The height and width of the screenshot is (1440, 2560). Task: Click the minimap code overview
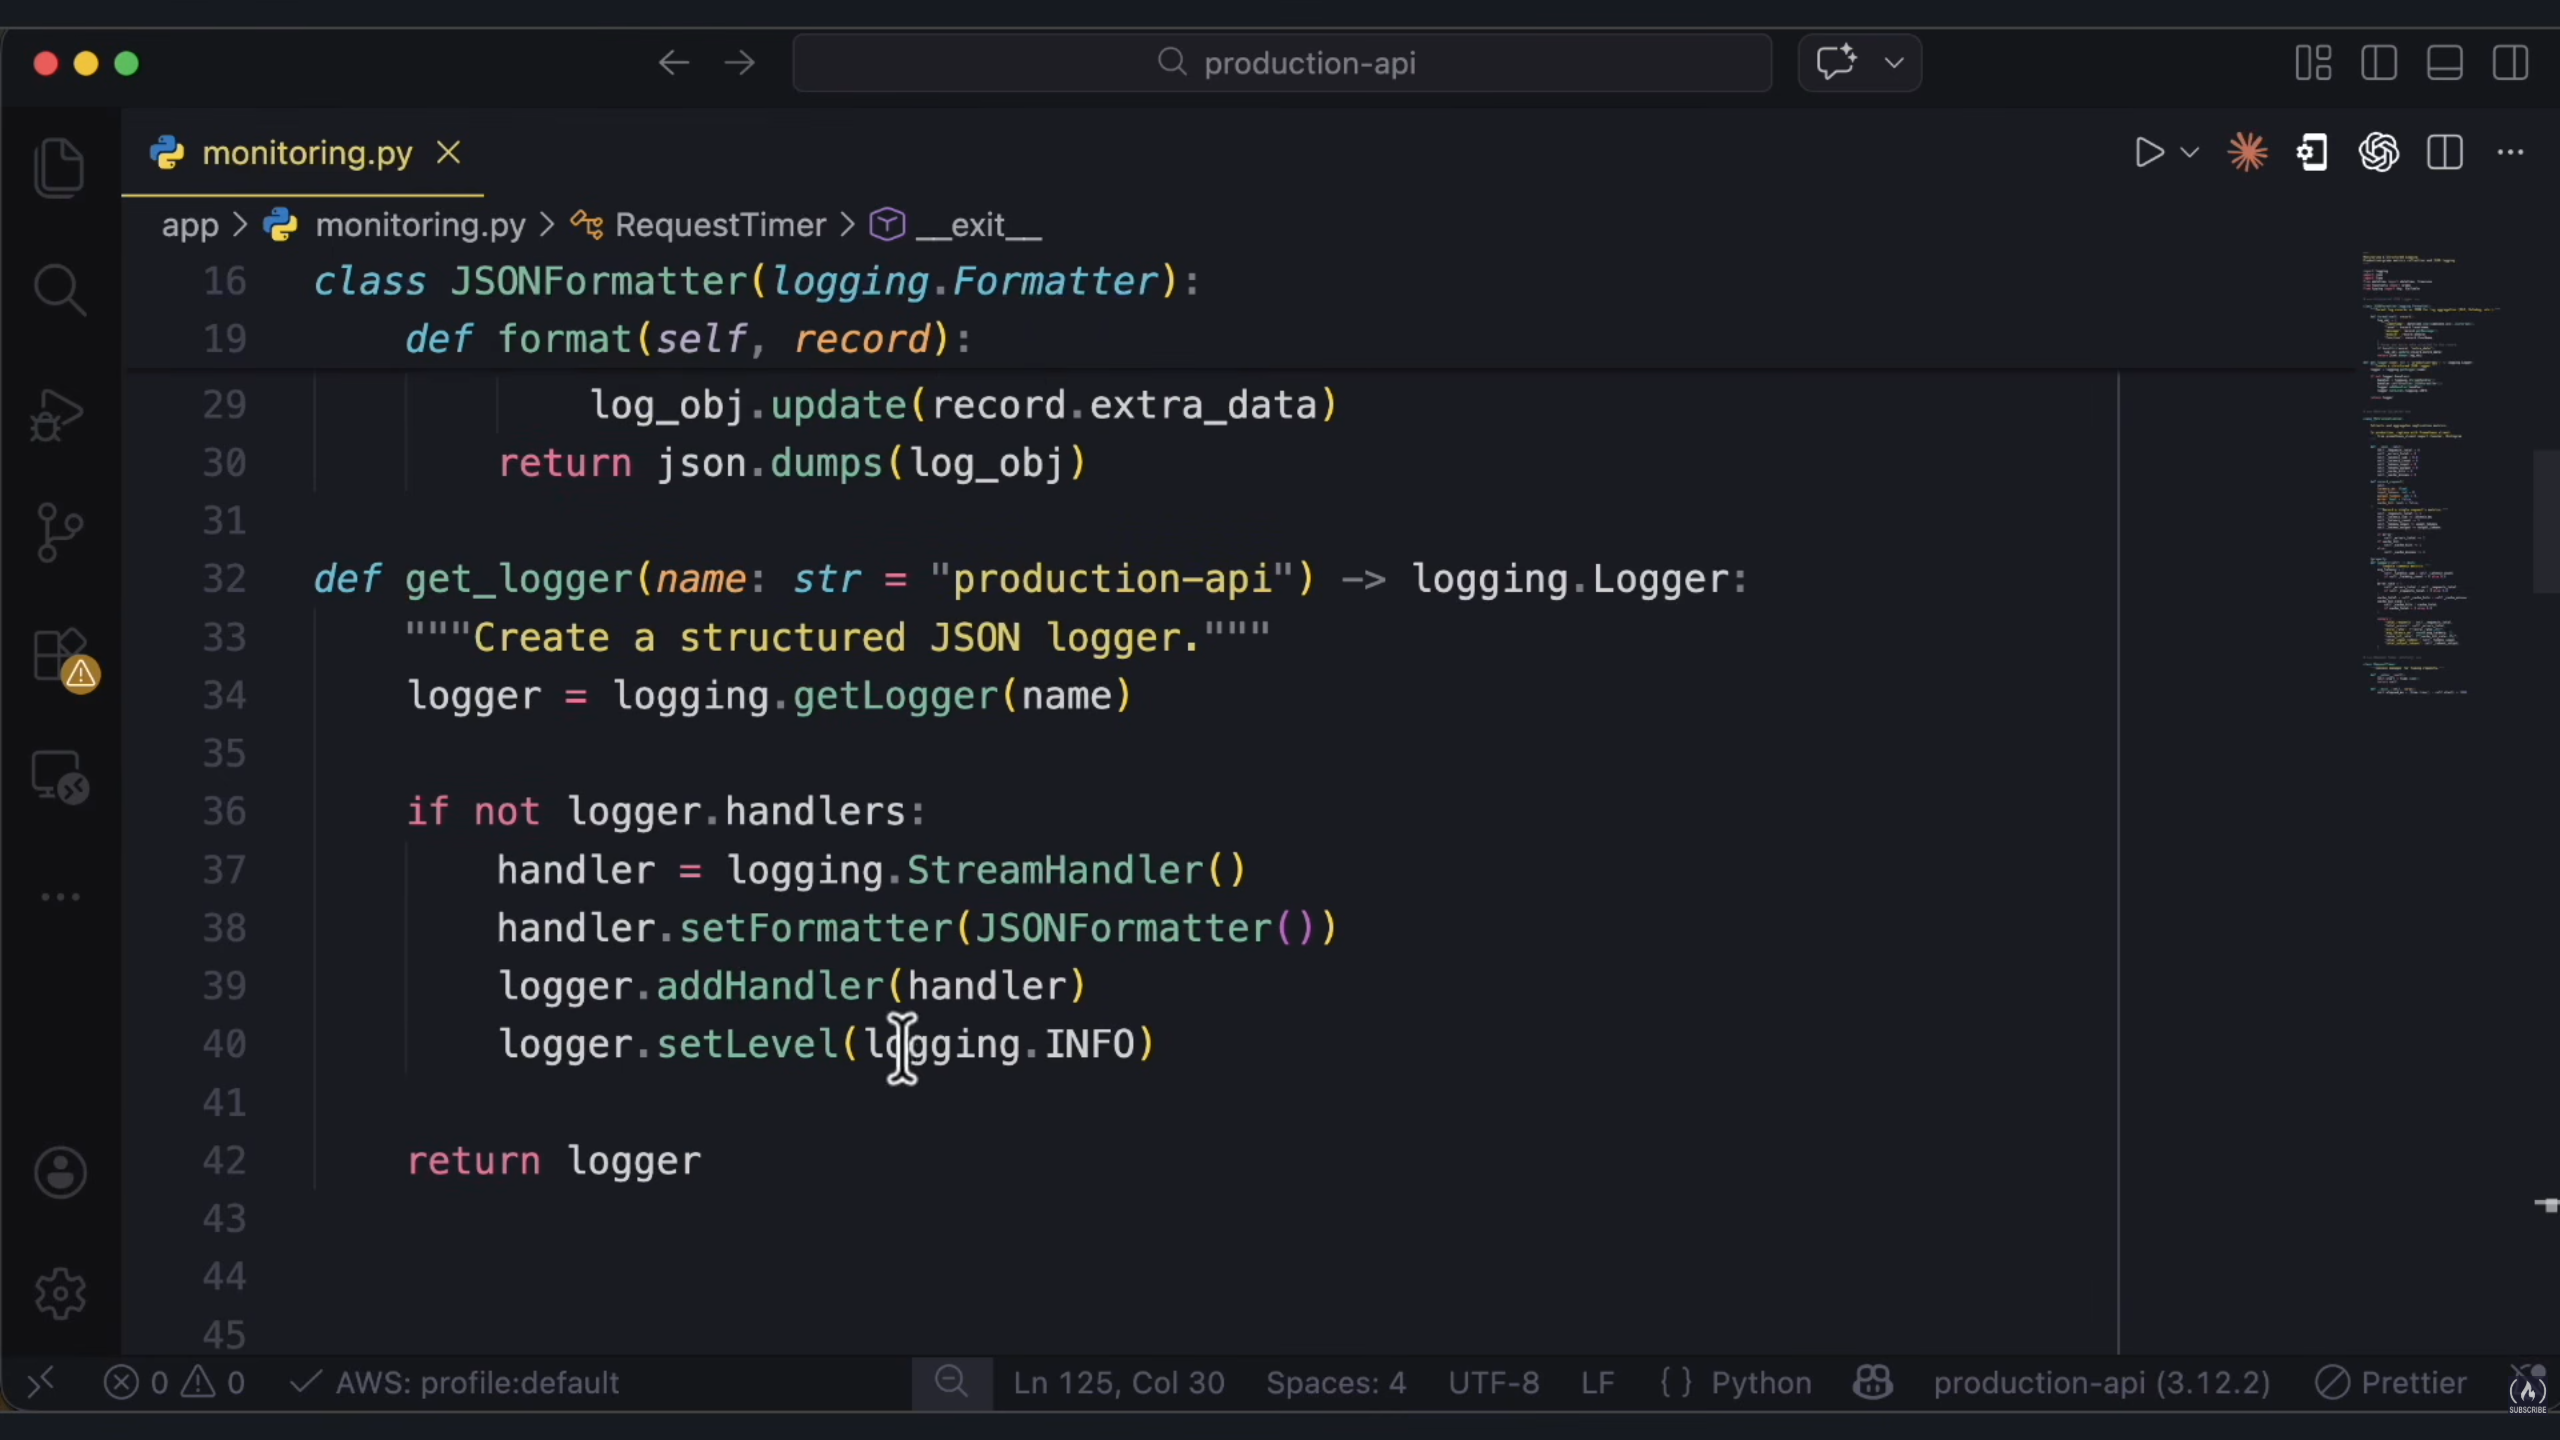pyautogui.click(x=2432, y=474)
